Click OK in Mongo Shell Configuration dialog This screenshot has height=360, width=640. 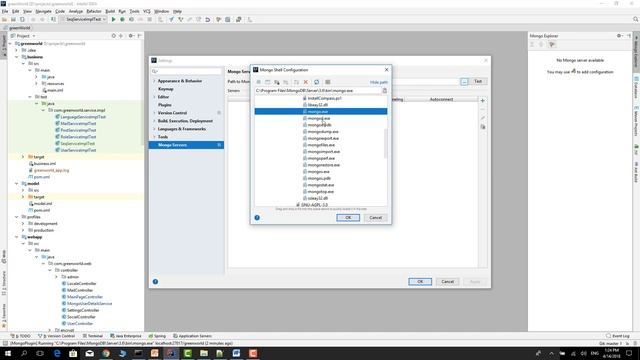coord(348,218)
